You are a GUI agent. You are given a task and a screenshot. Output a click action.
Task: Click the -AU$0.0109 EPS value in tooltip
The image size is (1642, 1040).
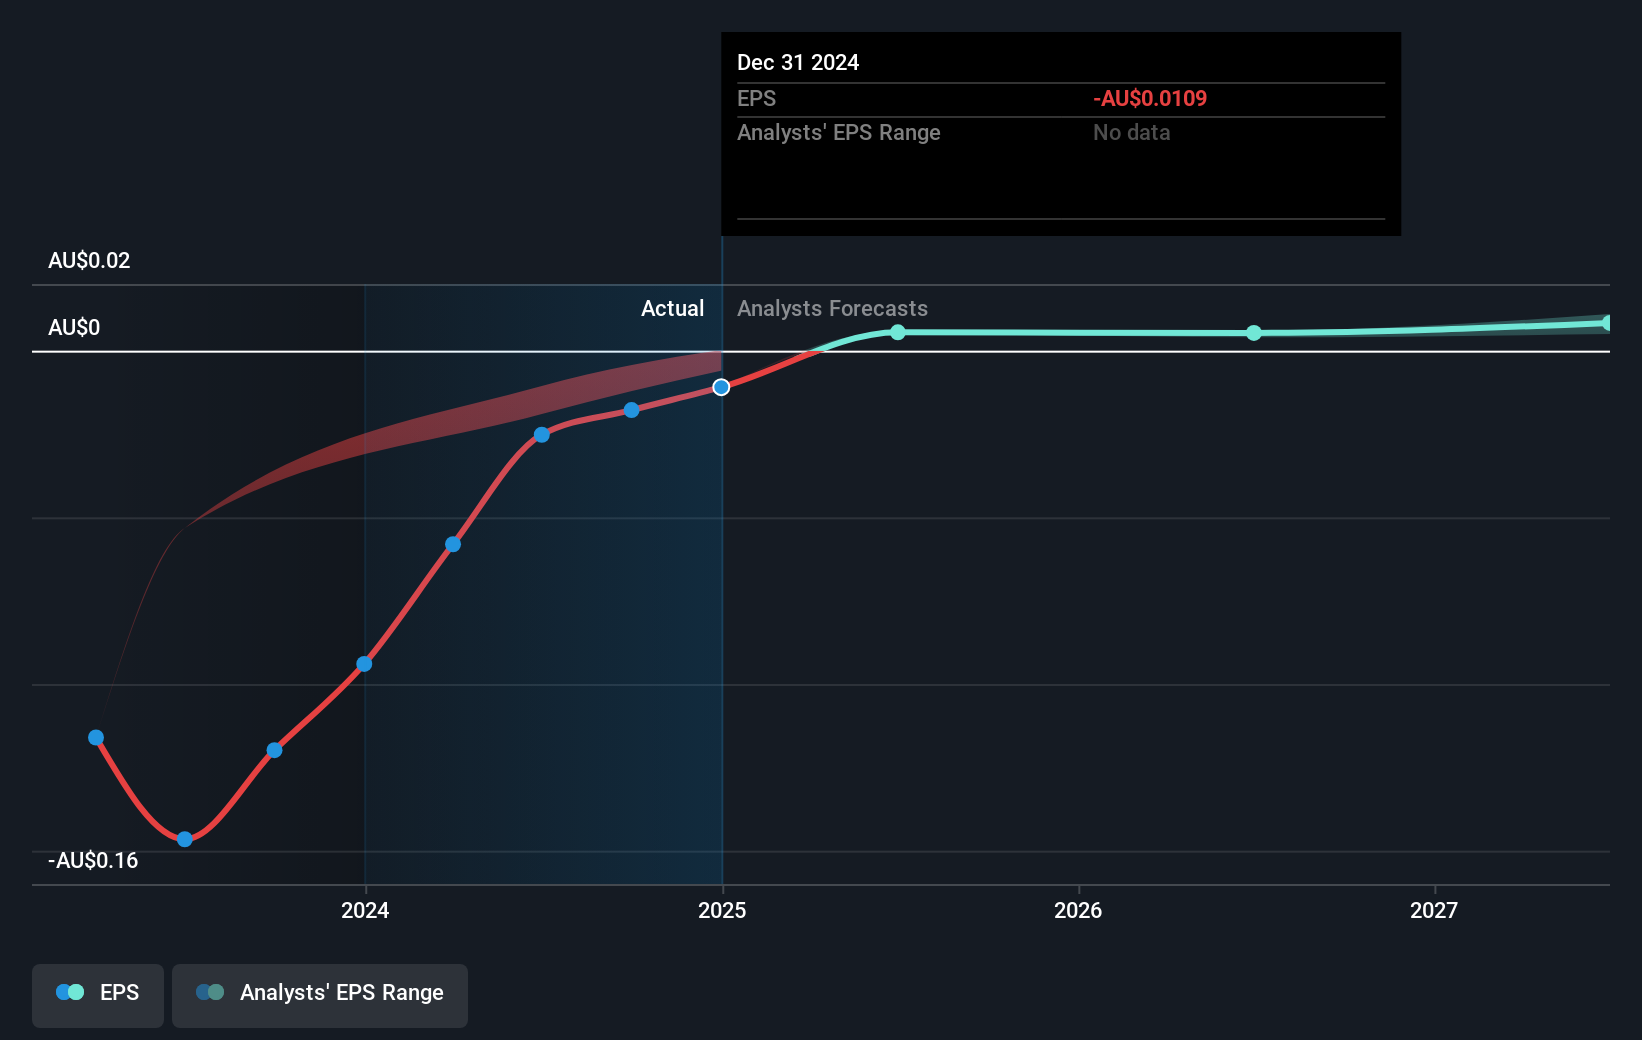[x=1150, y=99]
